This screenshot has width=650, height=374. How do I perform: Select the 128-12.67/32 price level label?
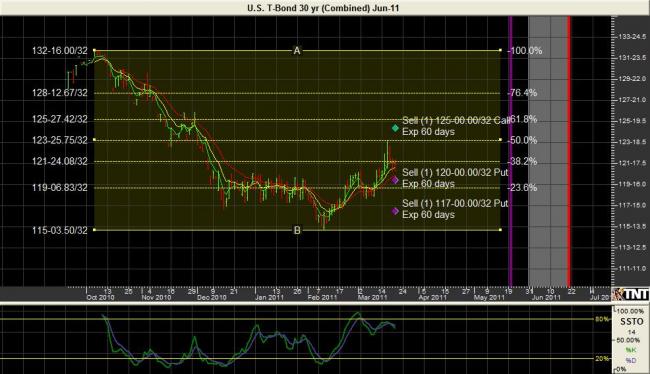tap(60, 92)
